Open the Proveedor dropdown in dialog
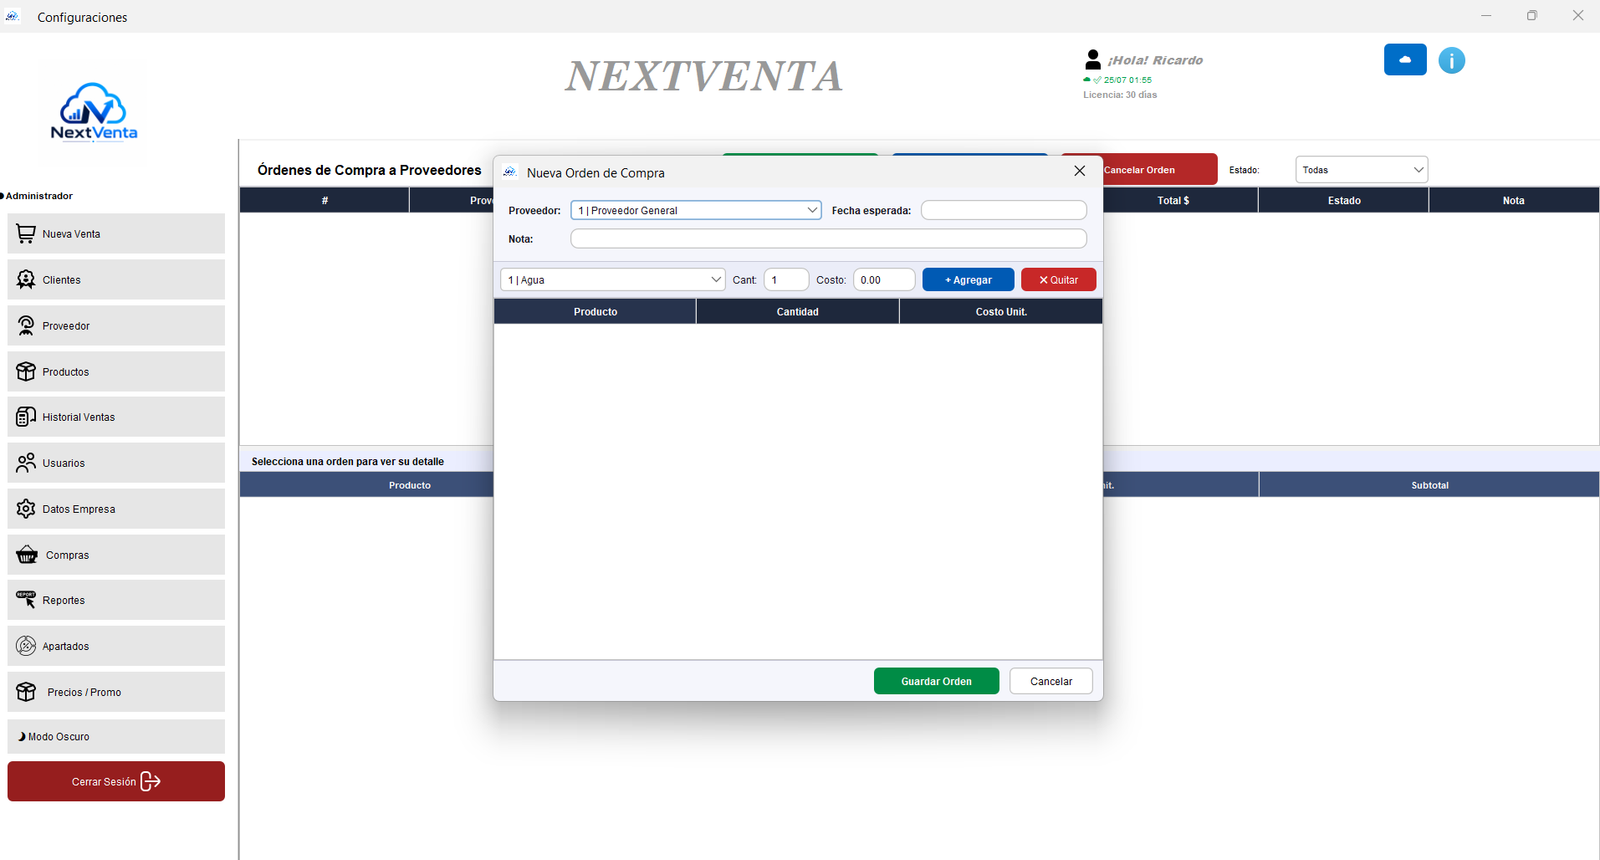Screen dimensions: 1600x860 pos(696,210)
